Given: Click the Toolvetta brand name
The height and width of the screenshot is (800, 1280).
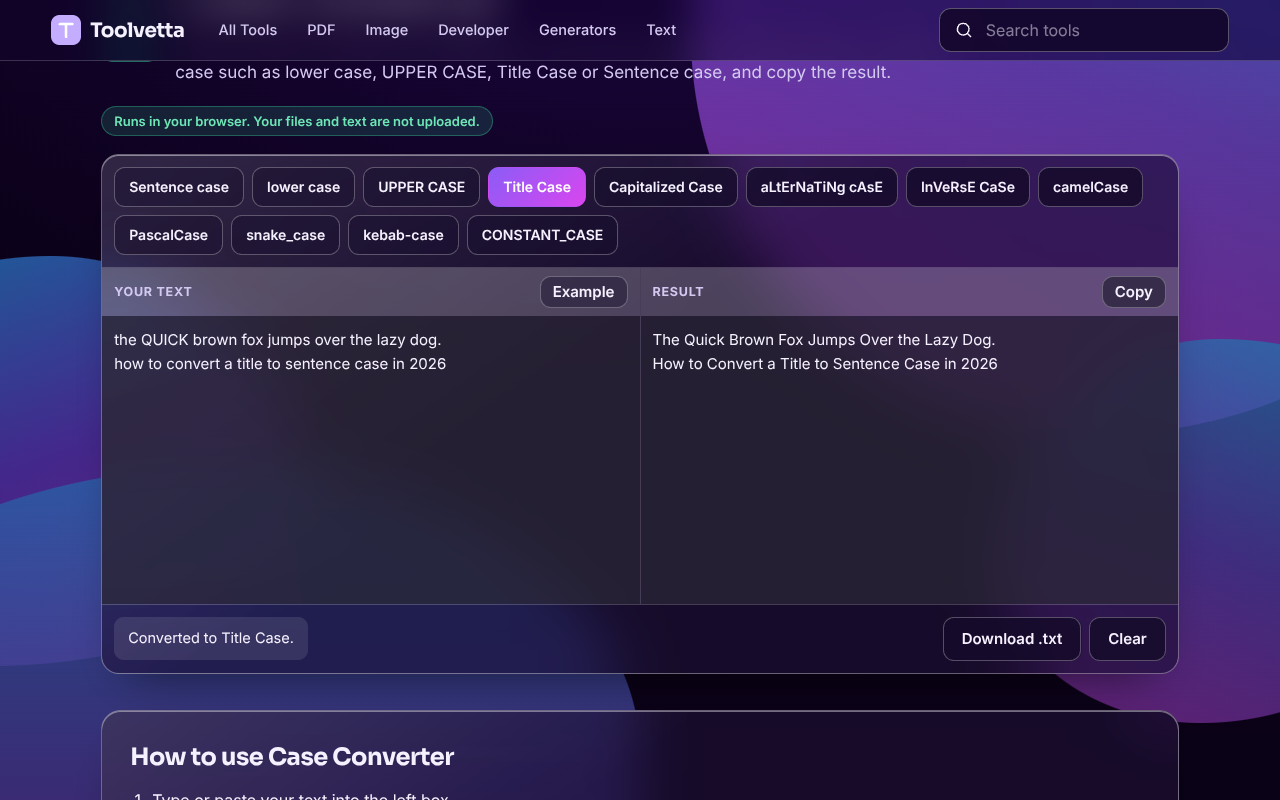Looking at the screenshot, I should 137,30.
